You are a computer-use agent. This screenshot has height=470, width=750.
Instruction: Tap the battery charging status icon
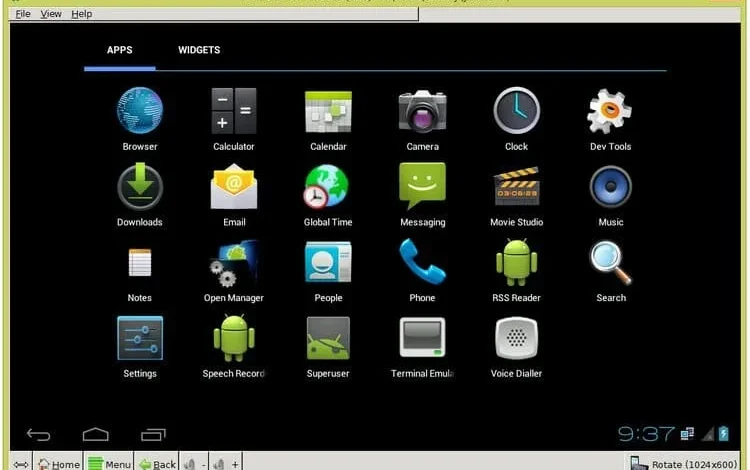click(x=724, y=434)
